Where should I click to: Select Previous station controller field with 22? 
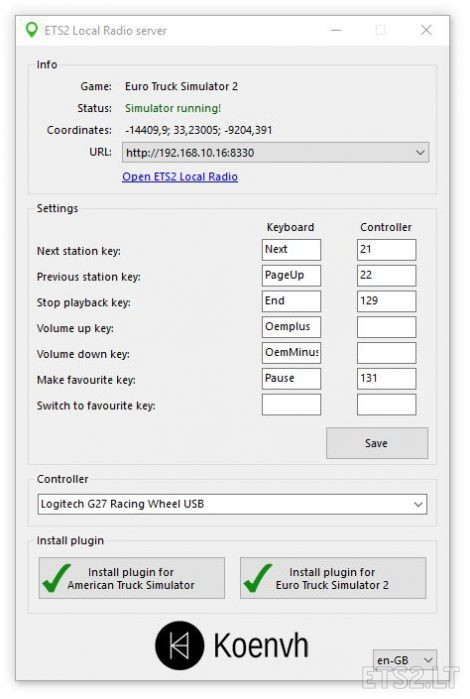pos(387,275)
